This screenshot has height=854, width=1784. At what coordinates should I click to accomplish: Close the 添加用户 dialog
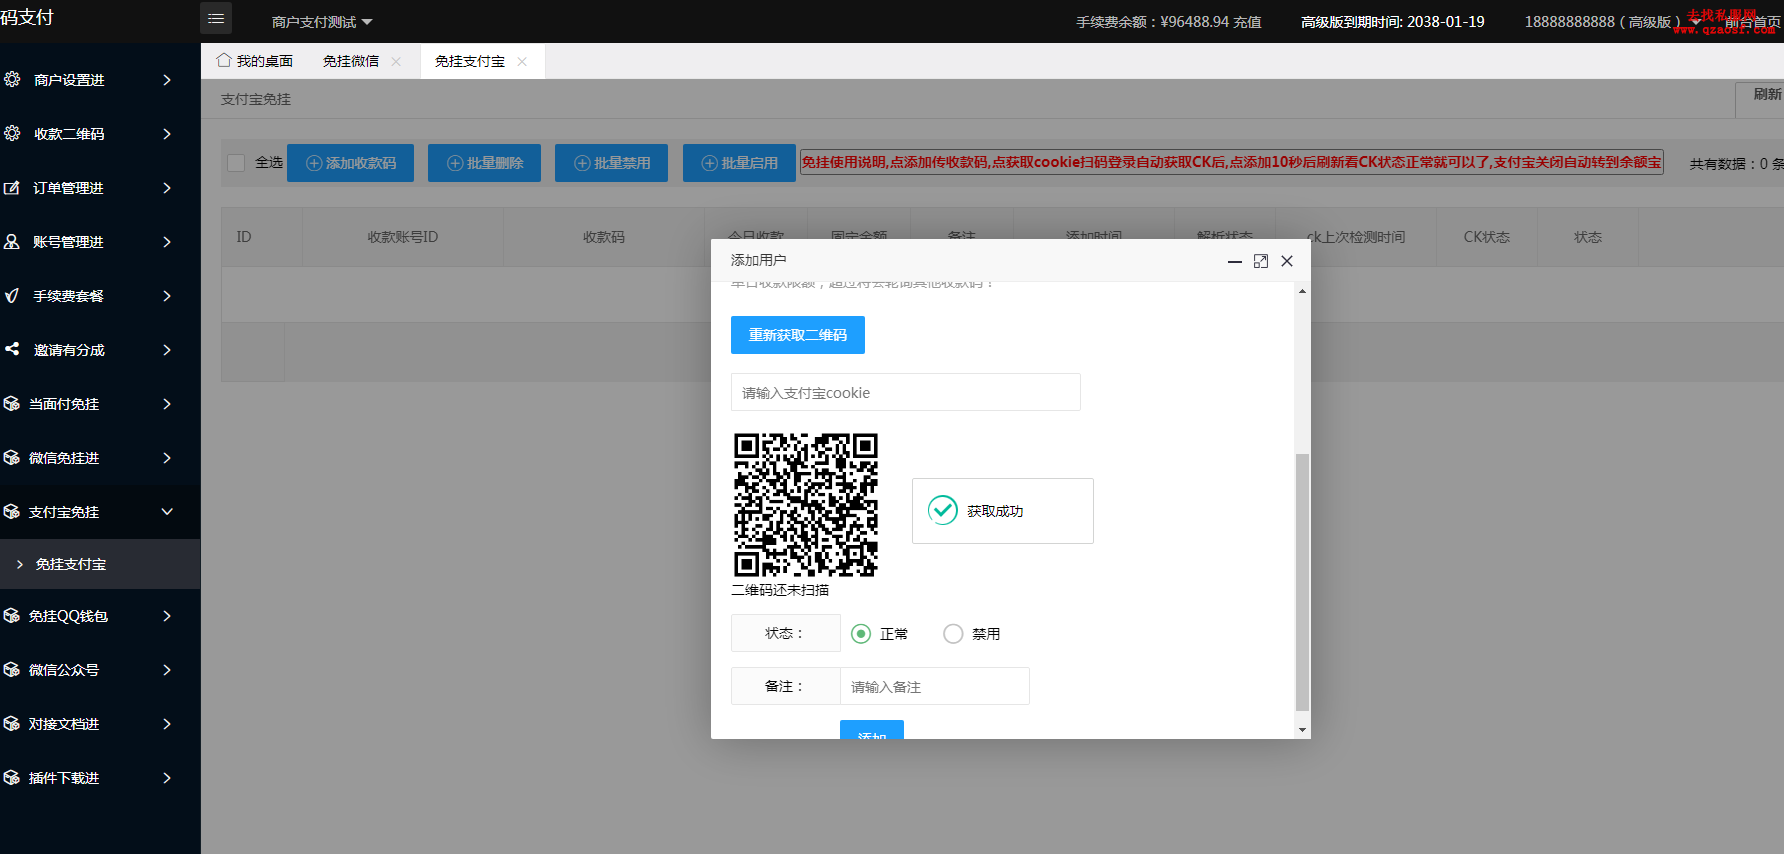tap(1287, 261)
